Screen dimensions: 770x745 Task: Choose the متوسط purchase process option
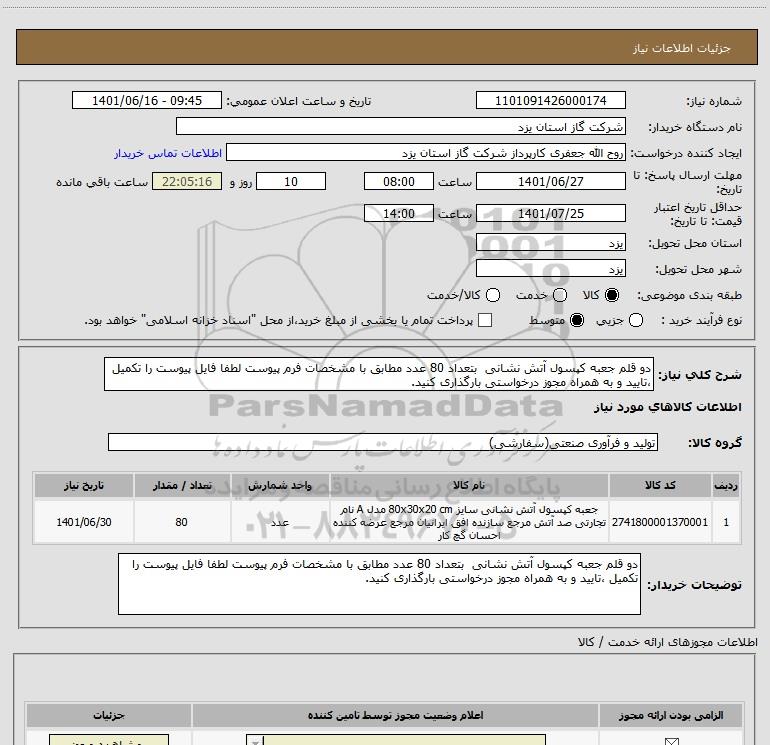[577, 320]
